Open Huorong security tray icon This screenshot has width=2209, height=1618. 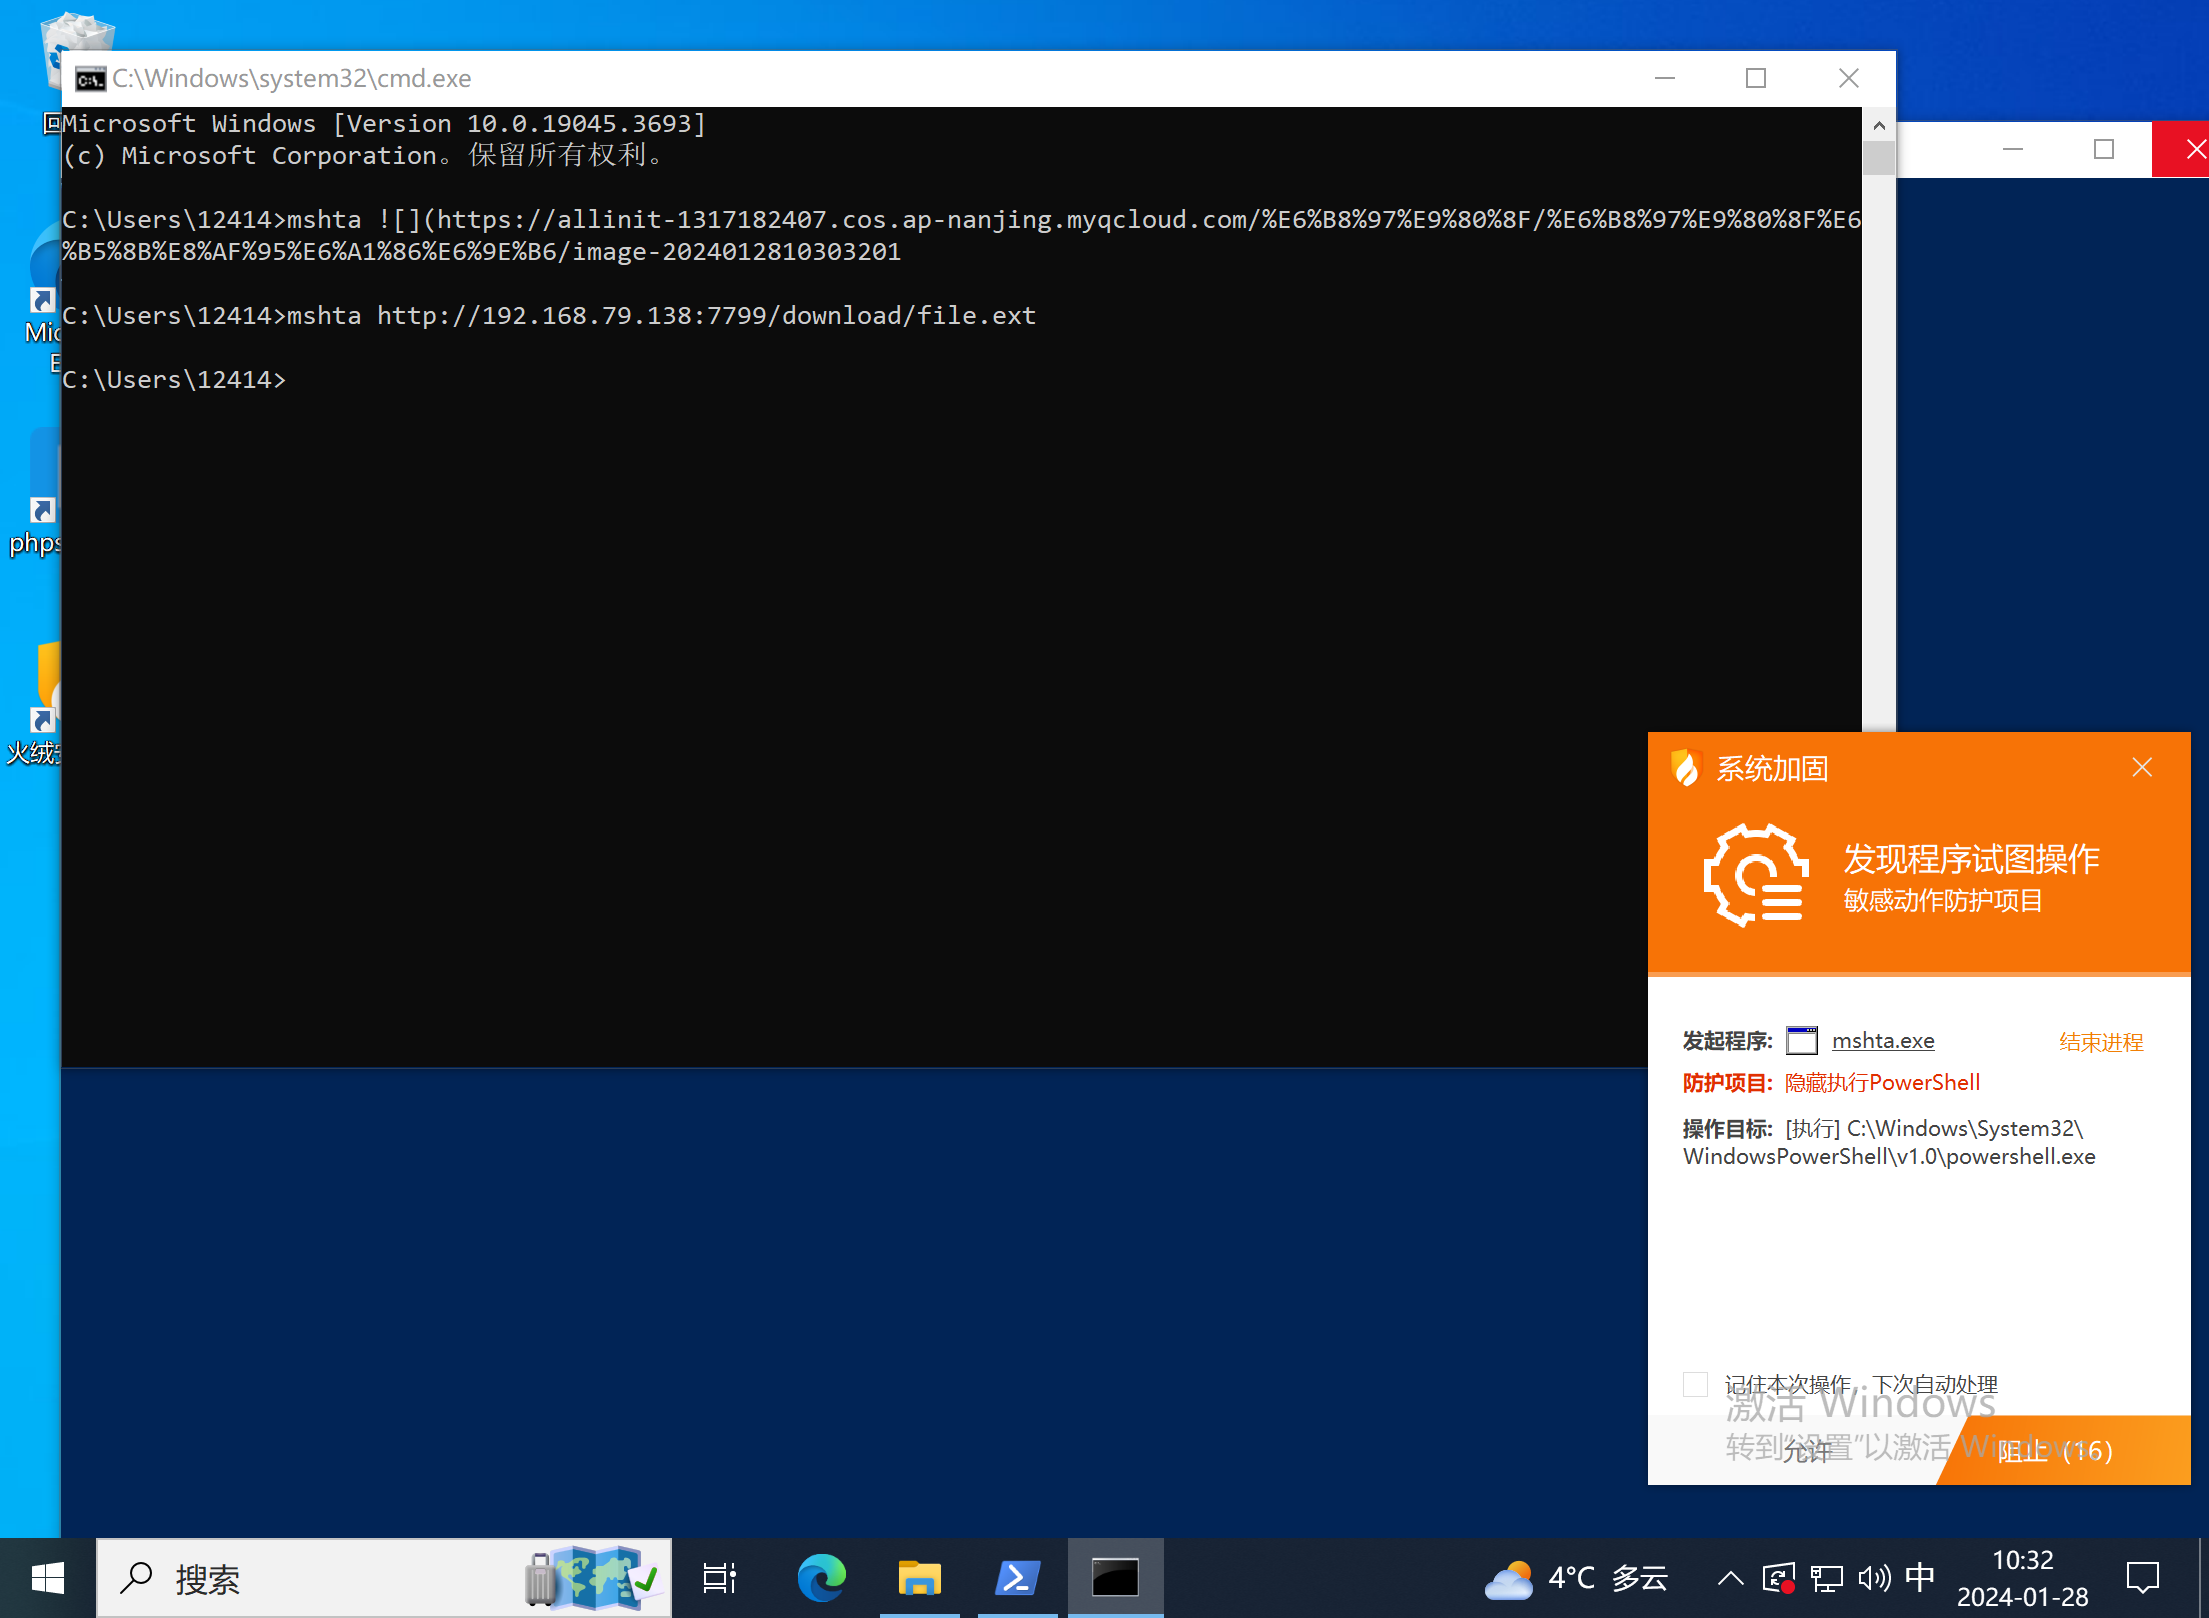coord(1779,1579)
